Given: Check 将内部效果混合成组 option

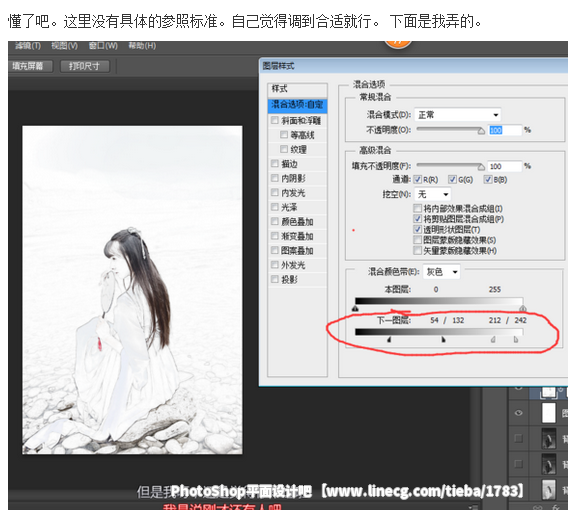Looking at the screenshot, I should [x=418, y=209].
